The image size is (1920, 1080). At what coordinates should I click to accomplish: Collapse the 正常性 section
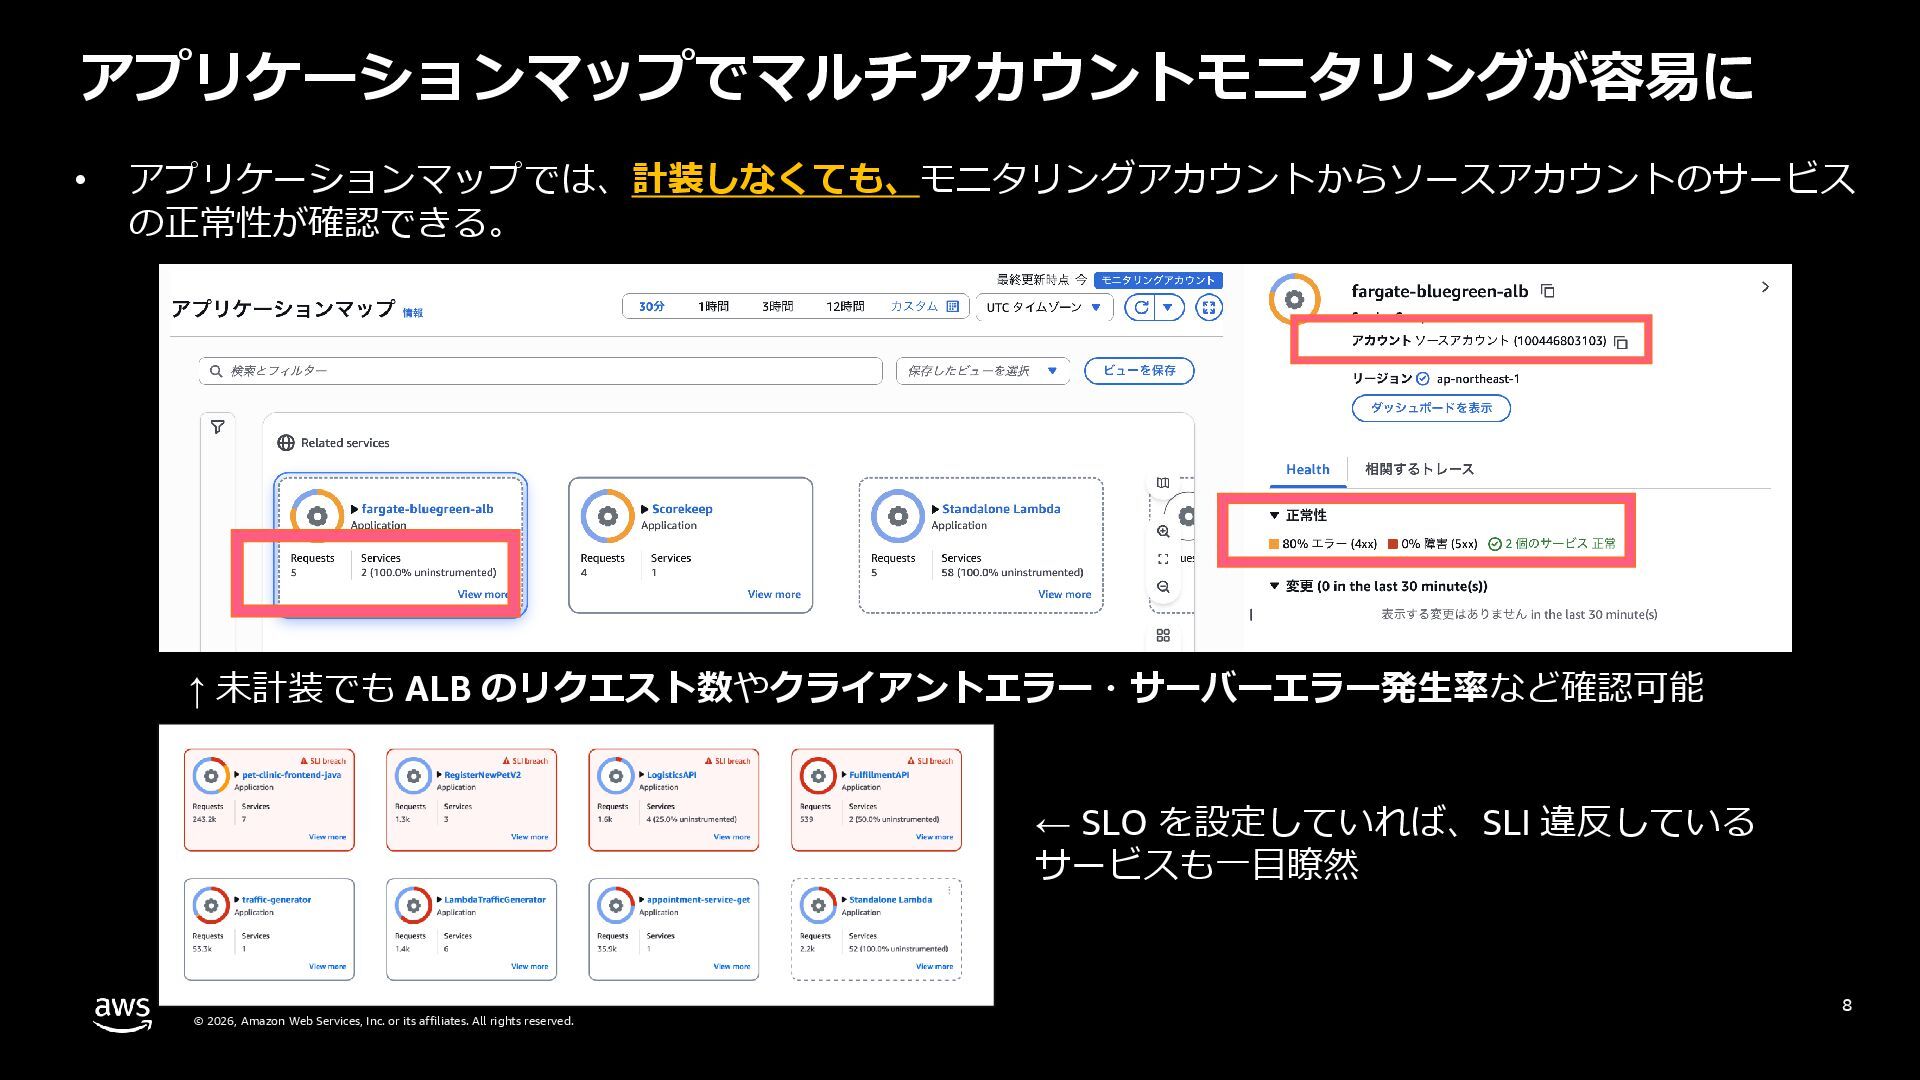coord(1274,515)
